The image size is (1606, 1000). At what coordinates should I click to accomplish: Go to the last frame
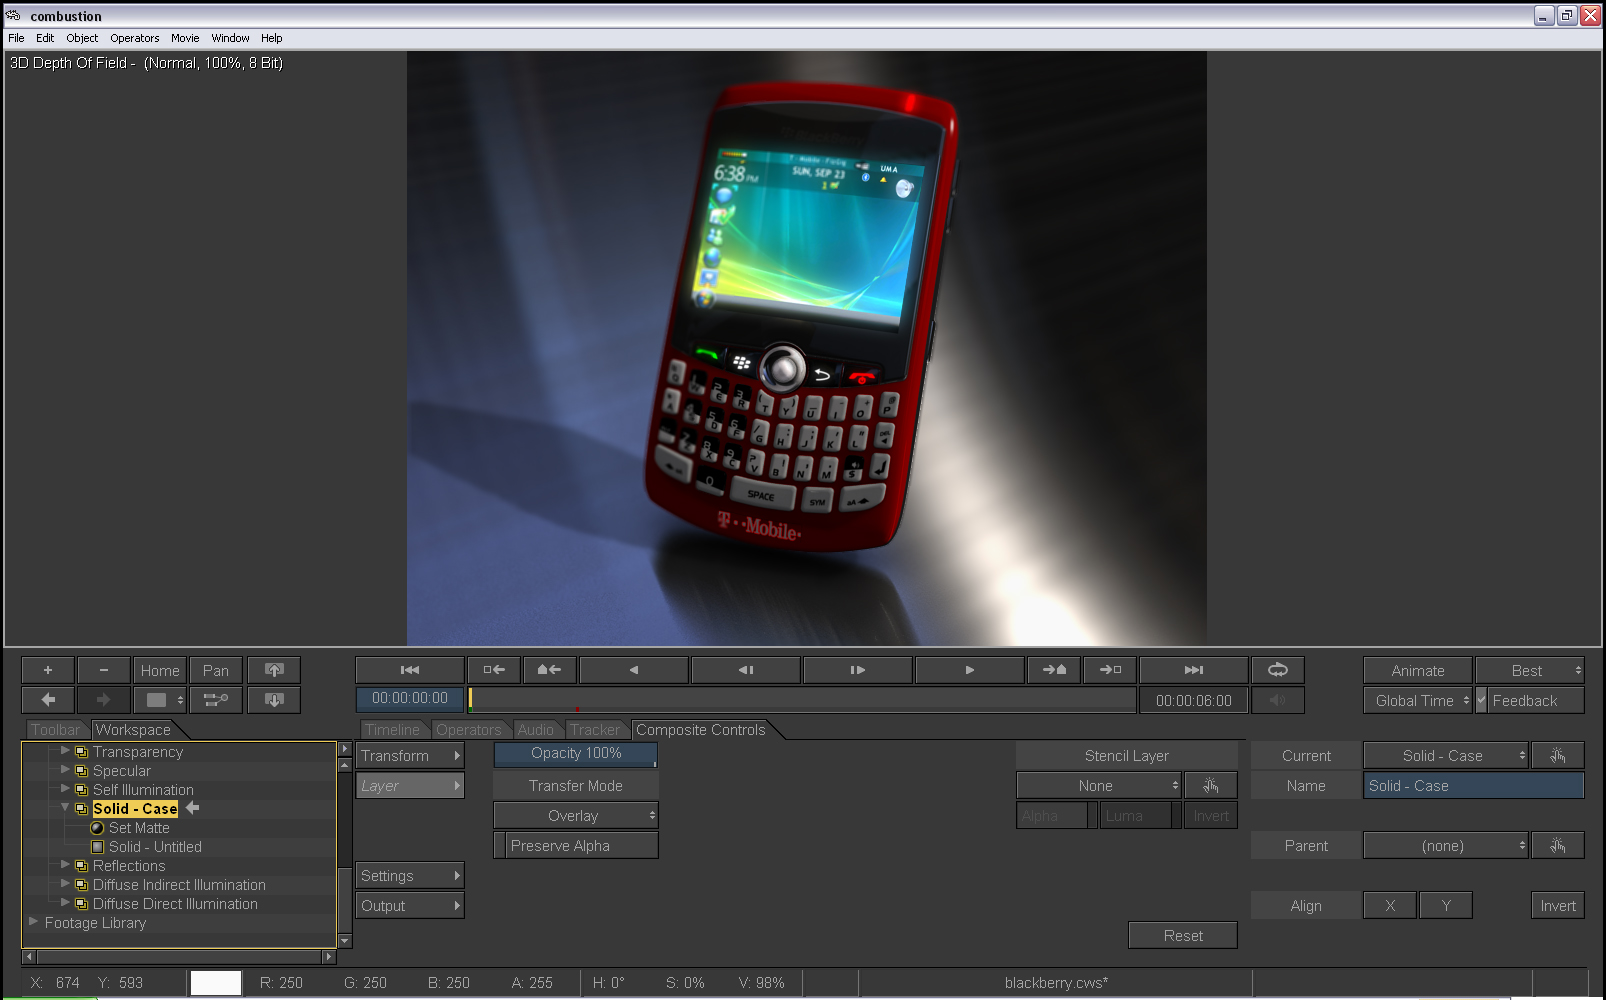1194,670
